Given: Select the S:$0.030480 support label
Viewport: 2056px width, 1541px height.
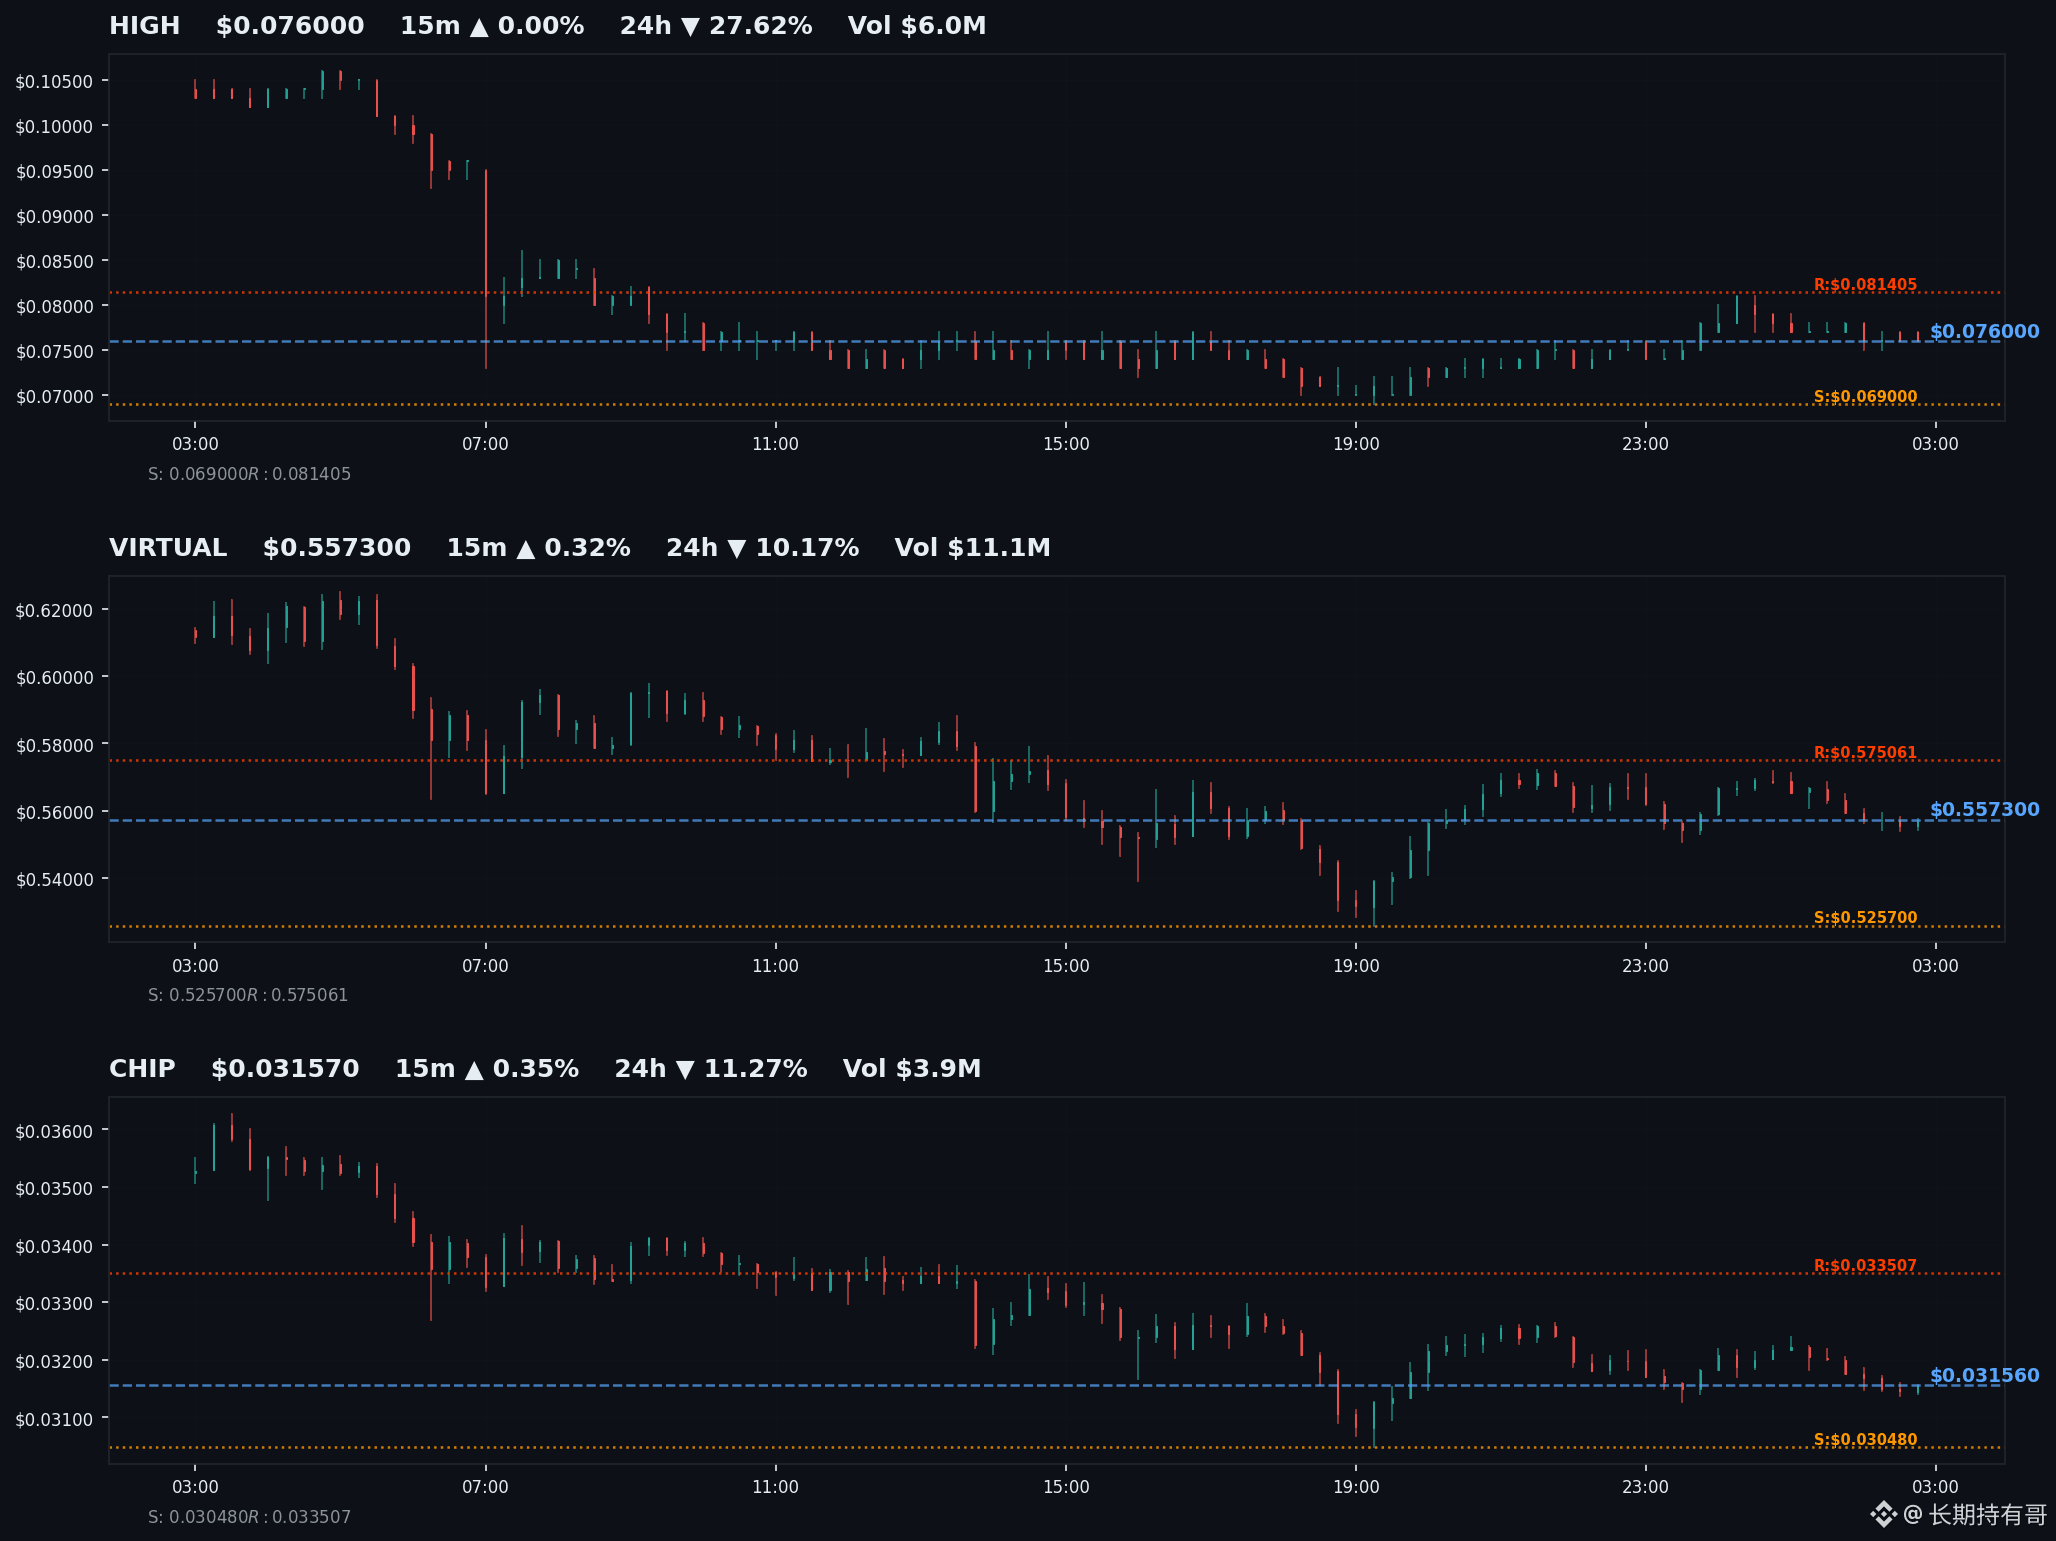Looking at the screenshot, I should [1866, 1440].
